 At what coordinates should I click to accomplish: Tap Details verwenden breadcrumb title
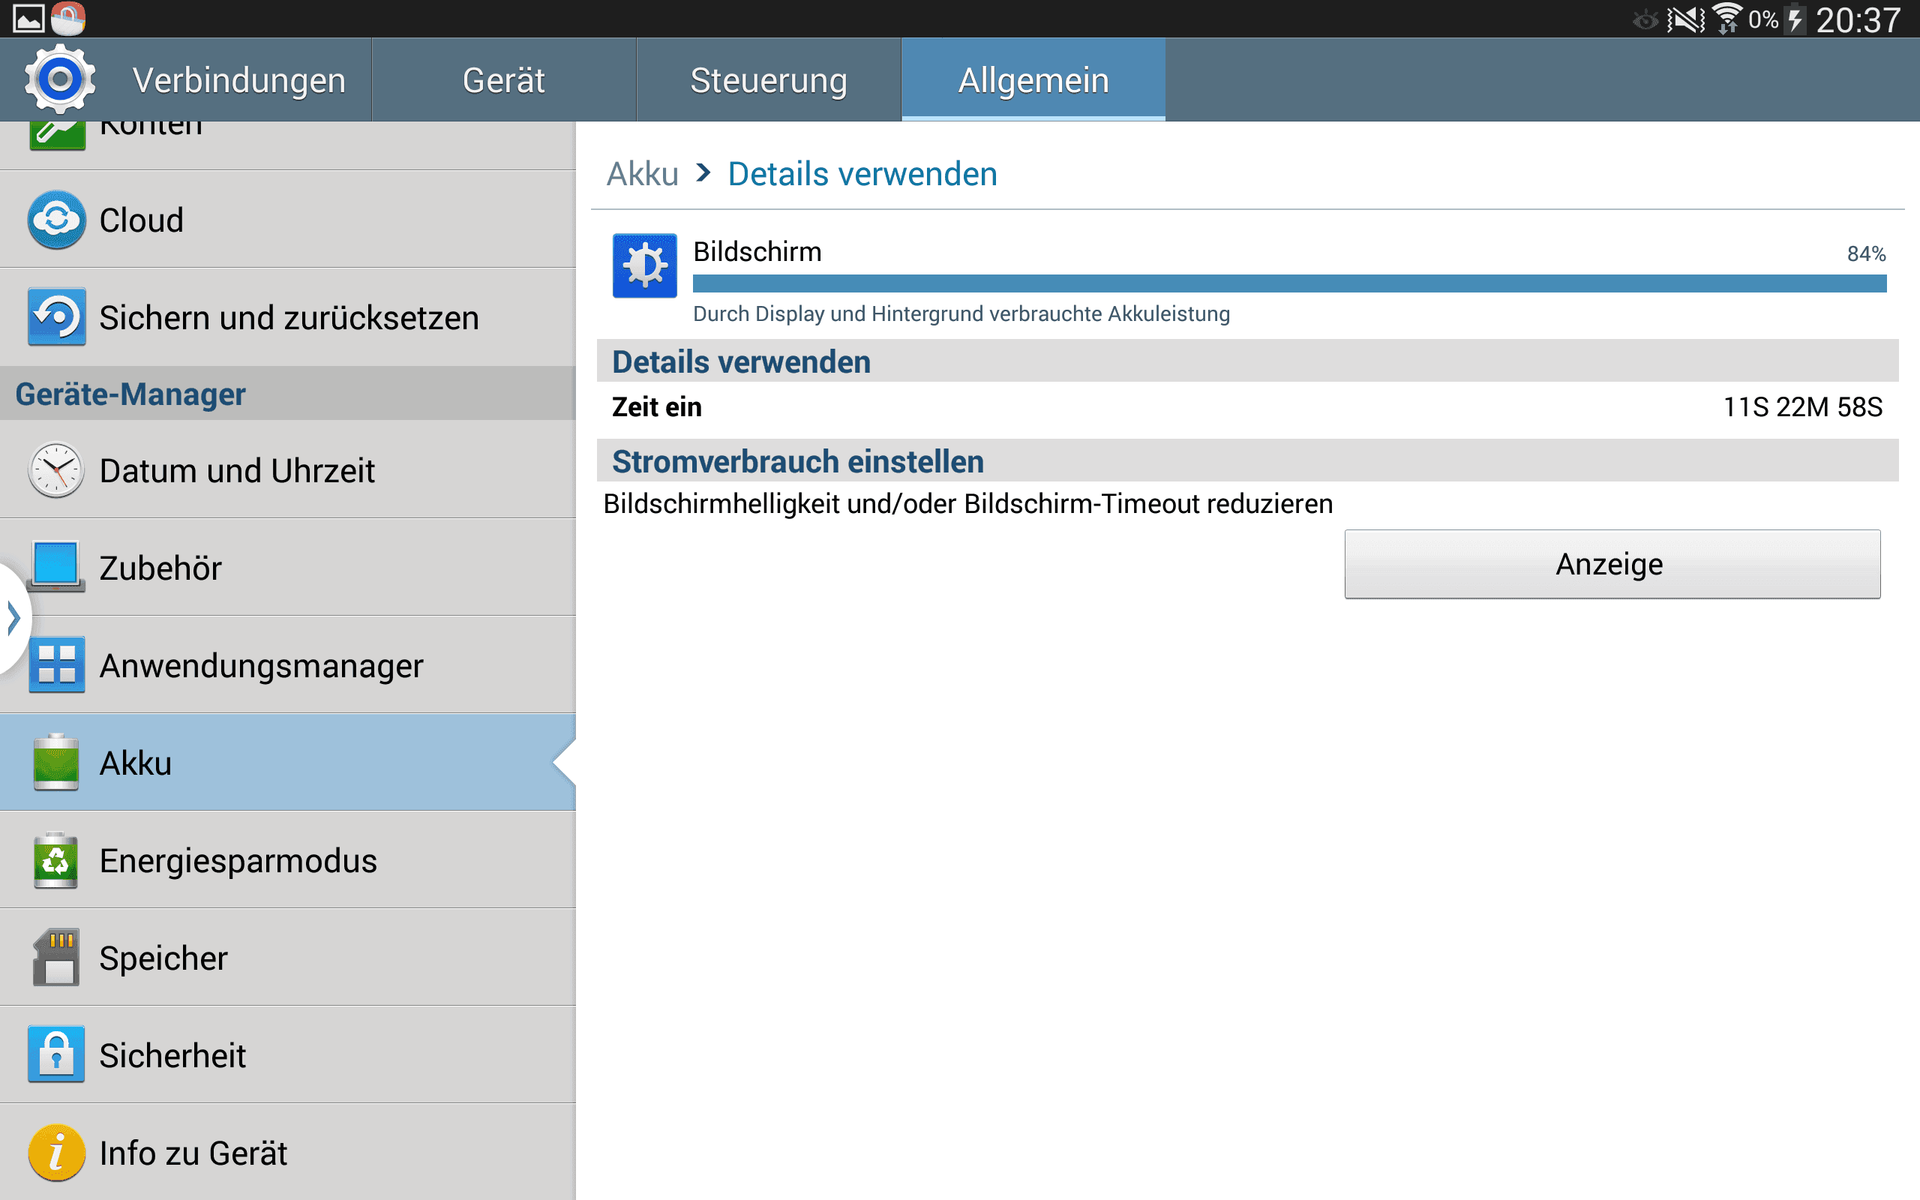pos(862,174)
